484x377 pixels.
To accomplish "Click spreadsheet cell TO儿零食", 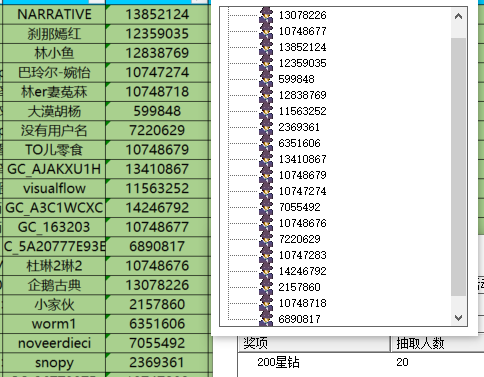I will (54, 150).
